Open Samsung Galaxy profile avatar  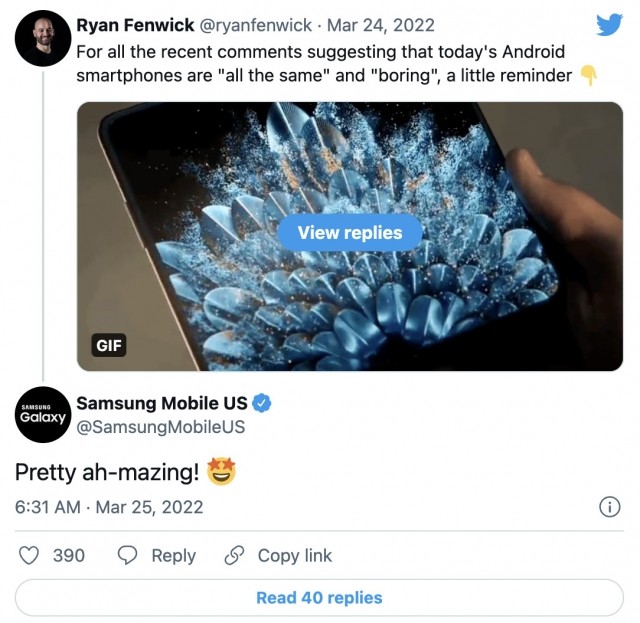coord(42,416)
